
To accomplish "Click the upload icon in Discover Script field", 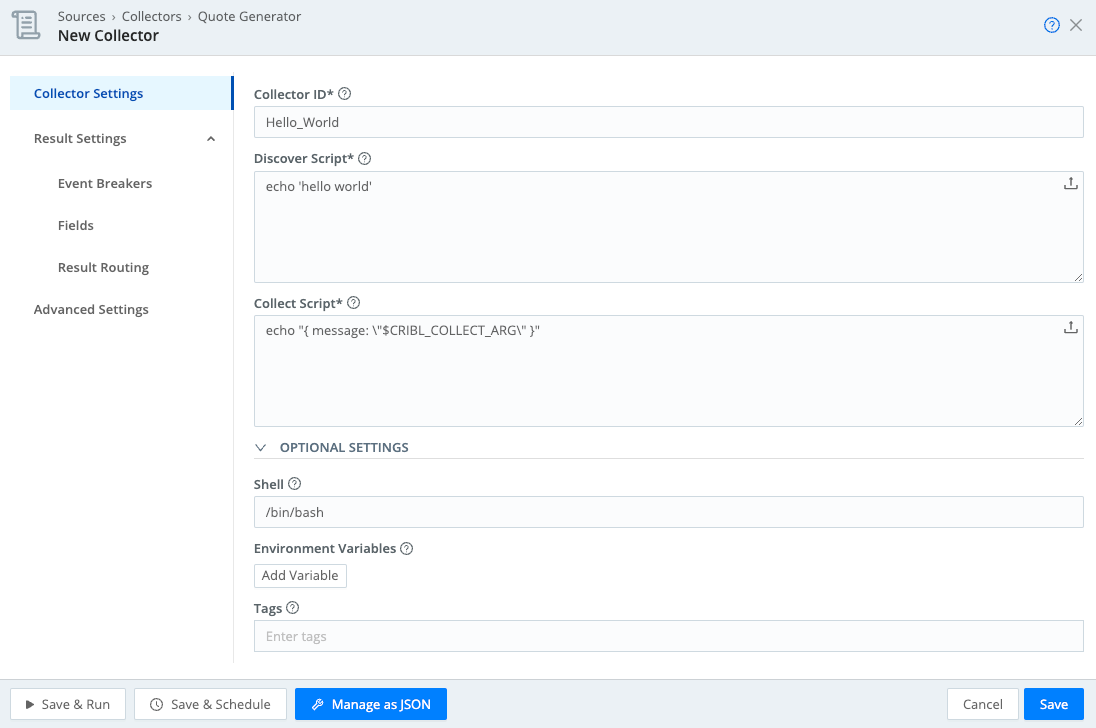I will tap(1070, 184).
